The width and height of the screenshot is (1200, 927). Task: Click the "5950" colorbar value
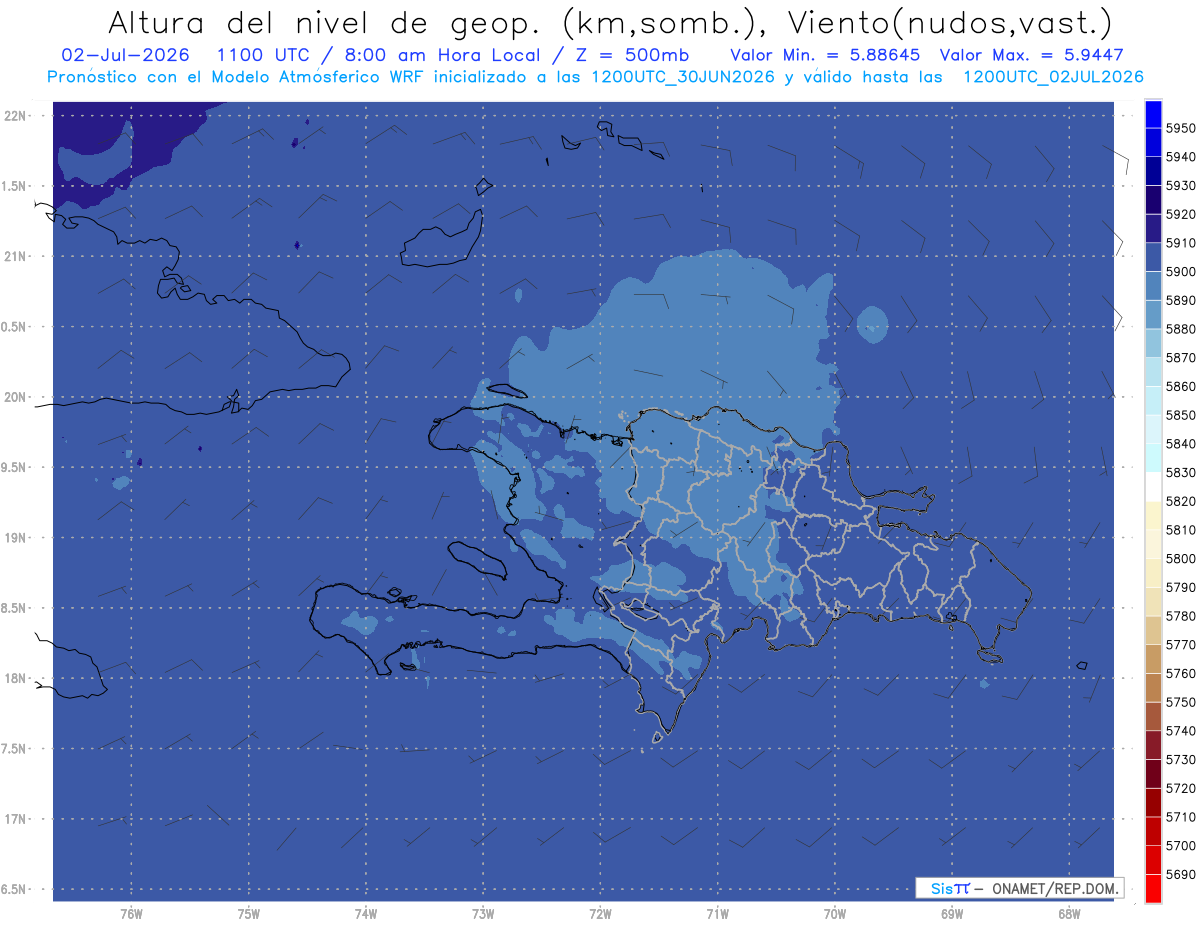click(1180, 128)
